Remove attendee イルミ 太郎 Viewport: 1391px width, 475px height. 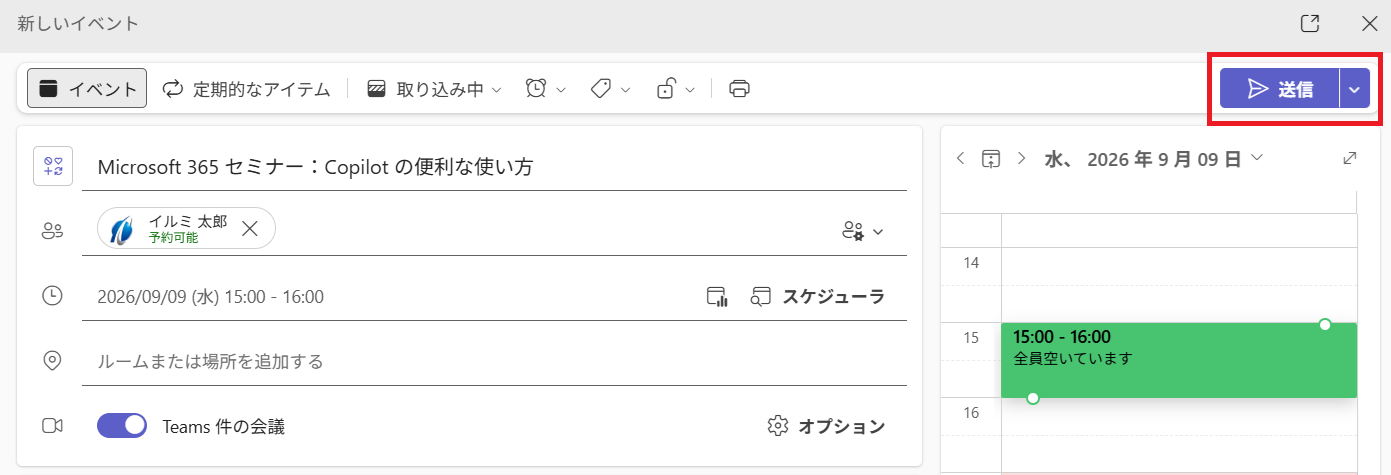[250, 229]
